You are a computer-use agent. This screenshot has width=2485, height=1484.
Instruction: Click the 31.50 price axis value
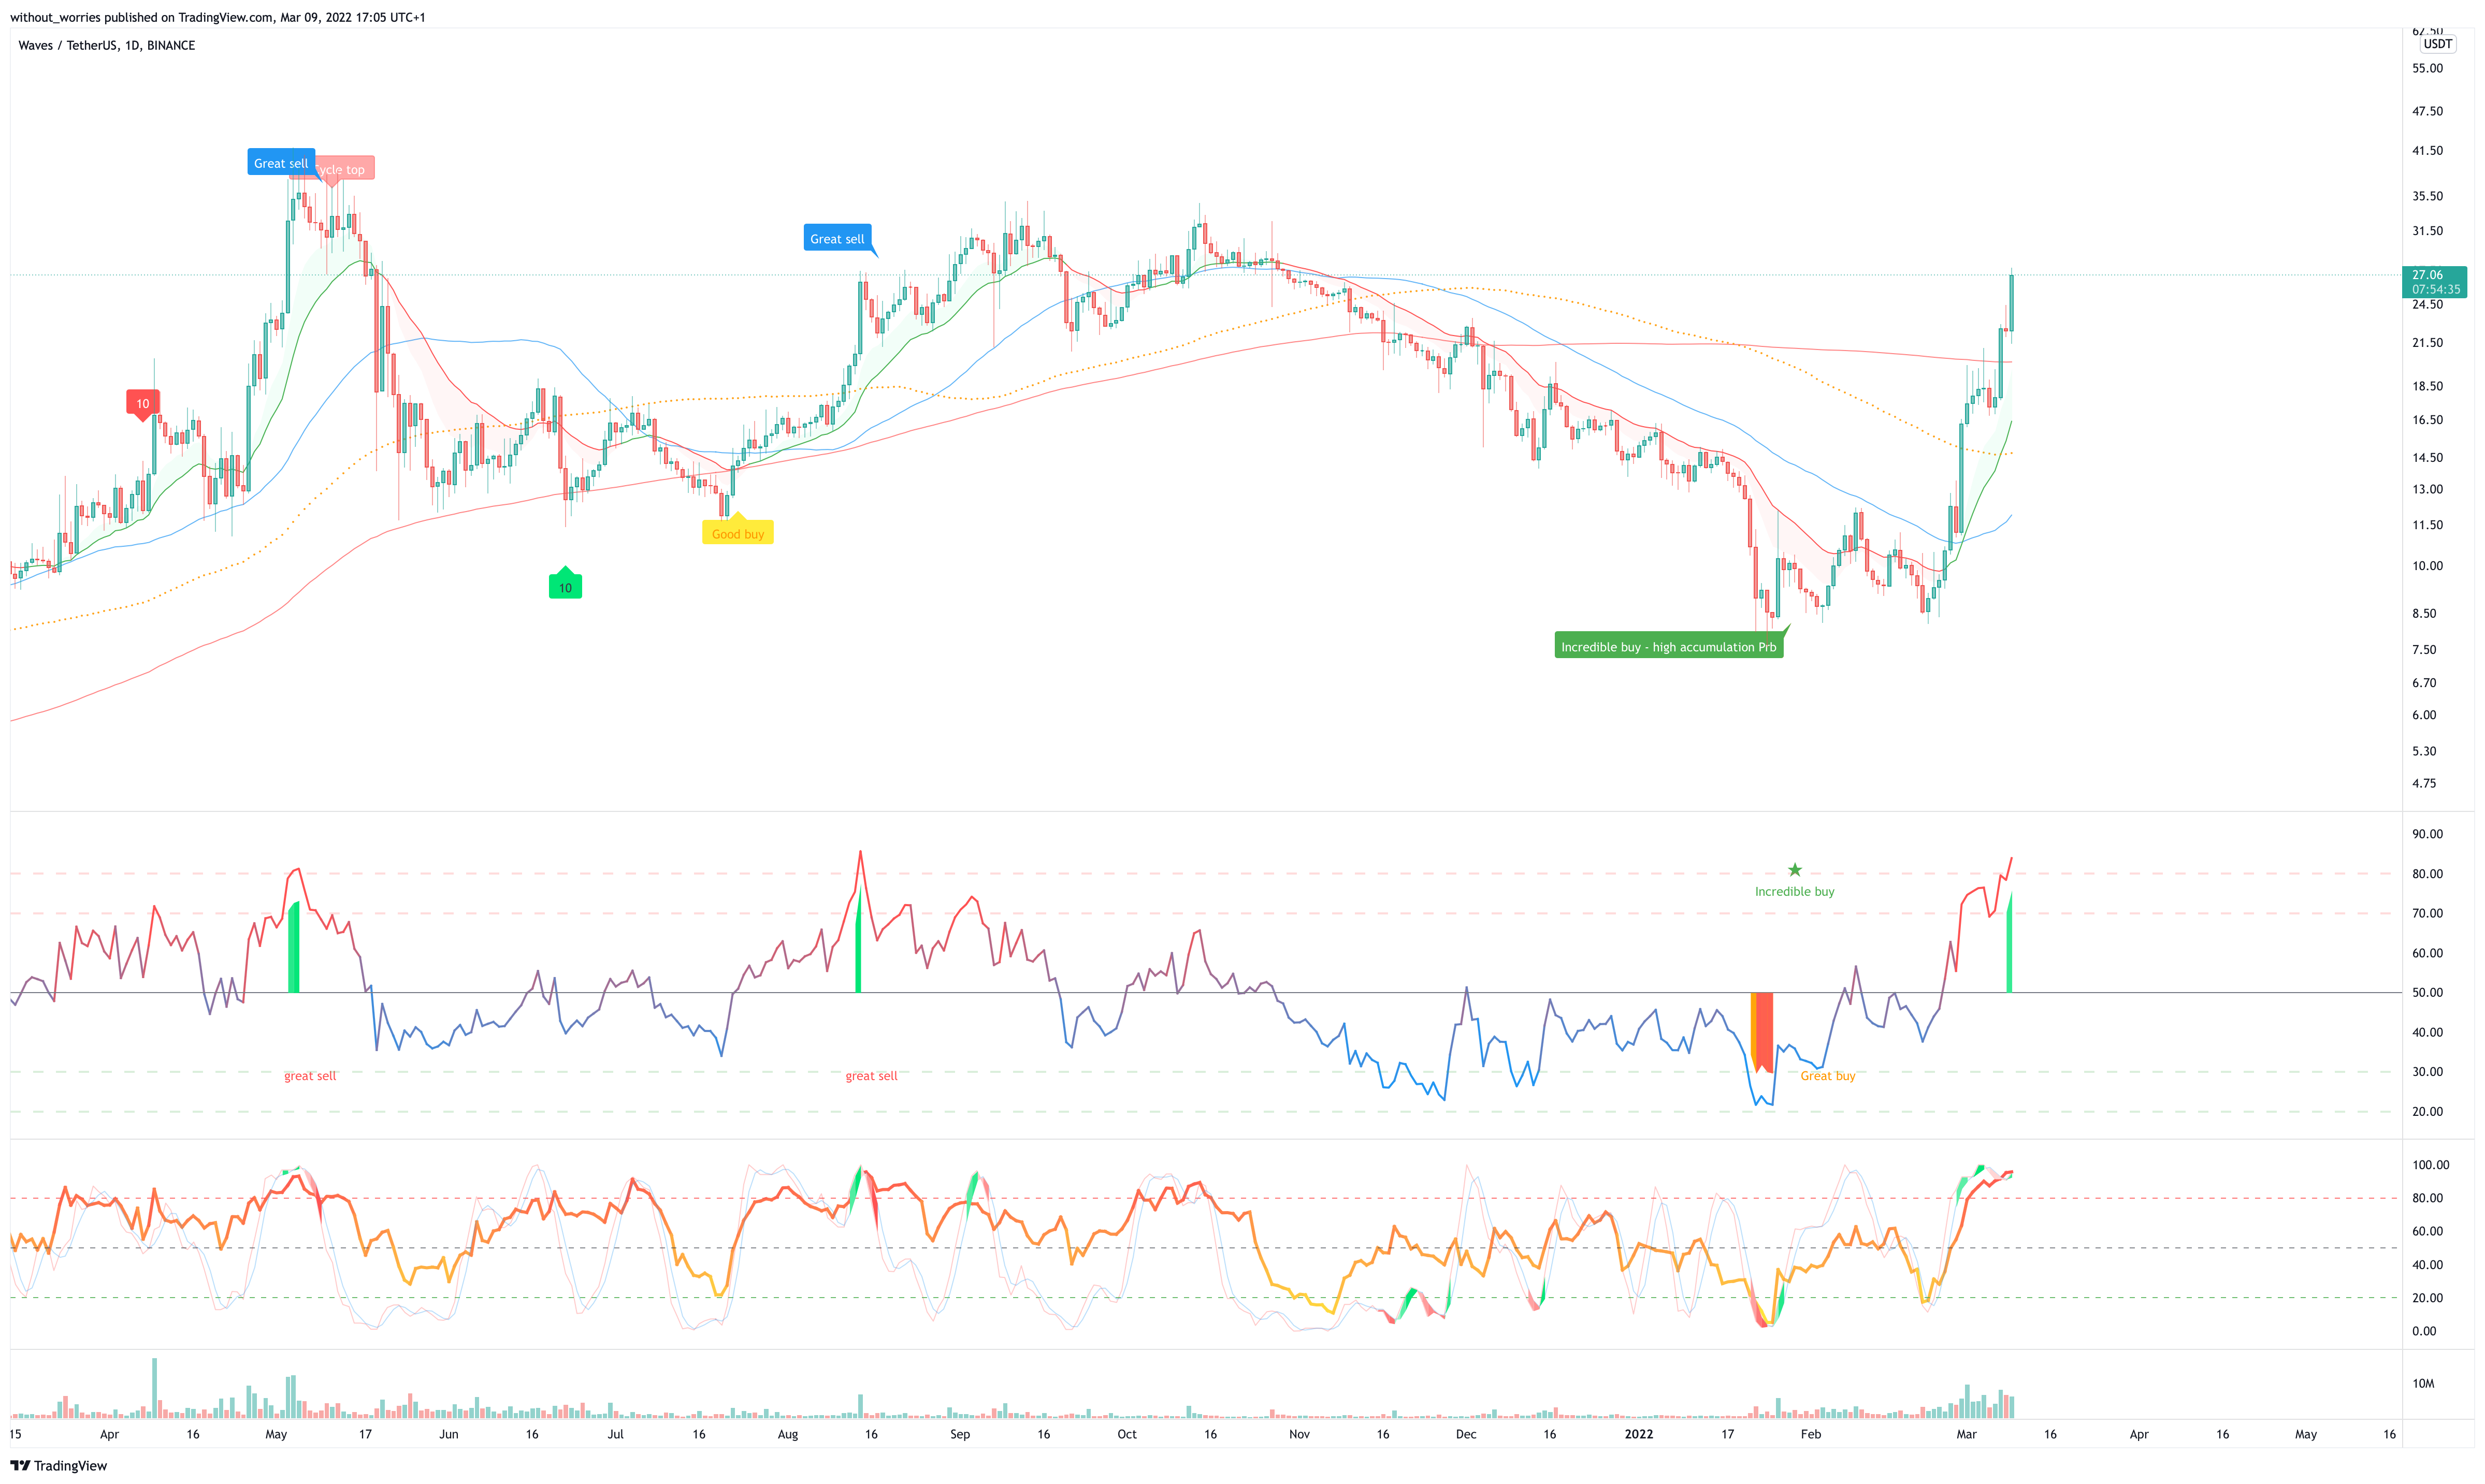pyautogui.click(x=2427, y=231)
